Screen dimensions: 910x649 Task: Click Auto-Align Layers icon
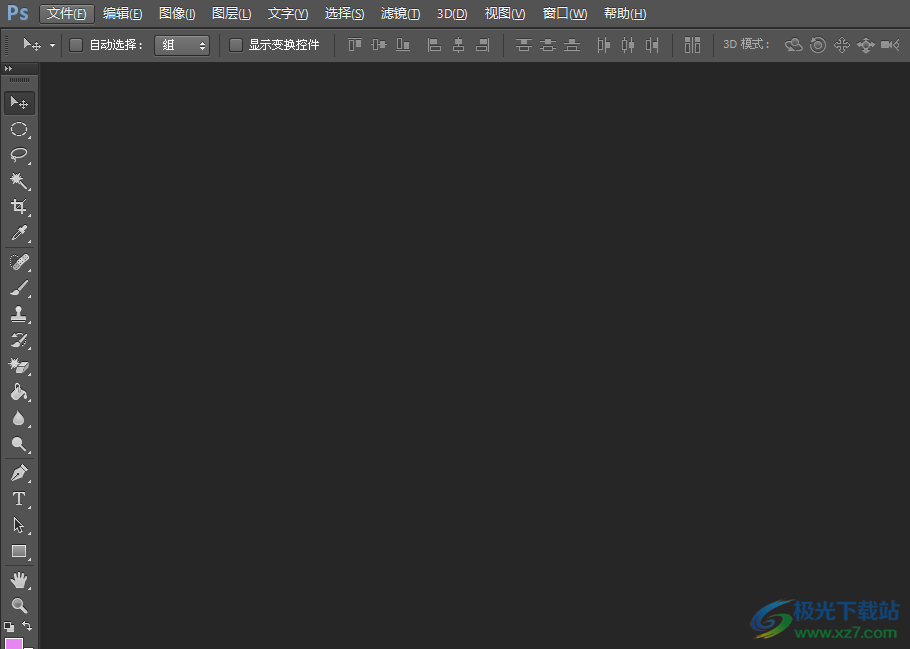coord(692,45)
